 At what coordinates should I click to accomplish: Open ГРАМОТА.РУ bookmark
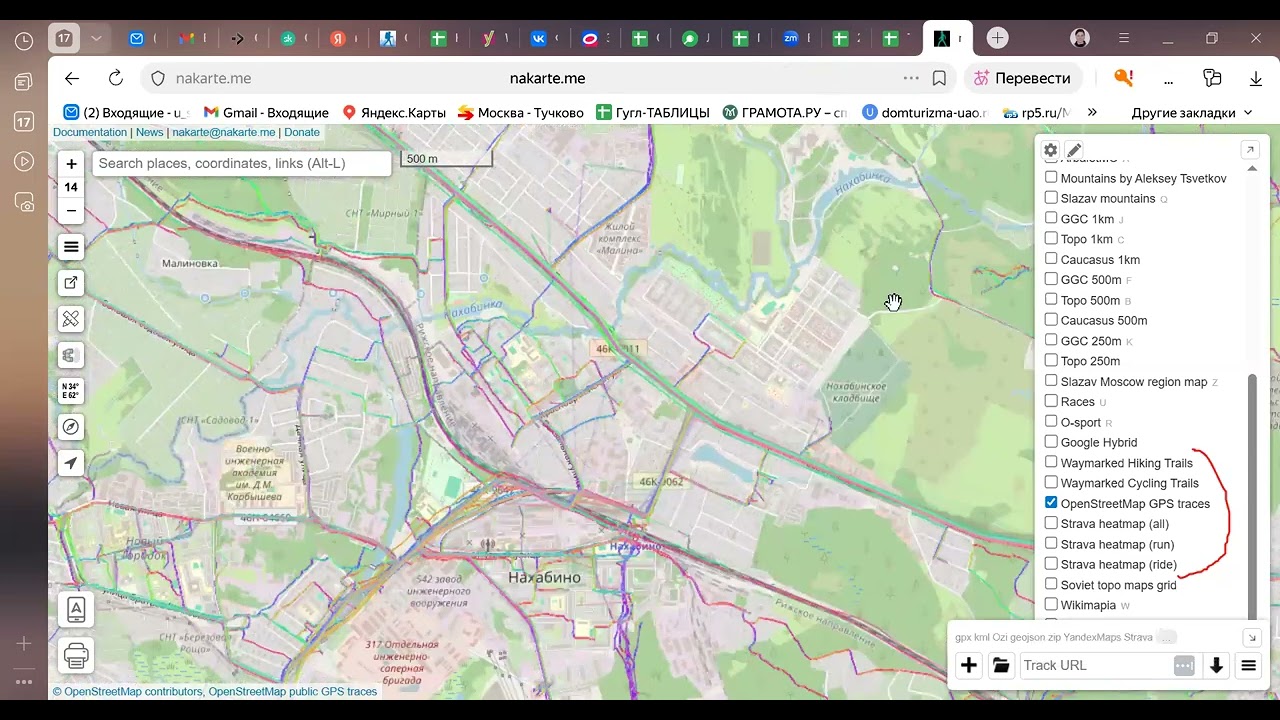tap(785, 113)
